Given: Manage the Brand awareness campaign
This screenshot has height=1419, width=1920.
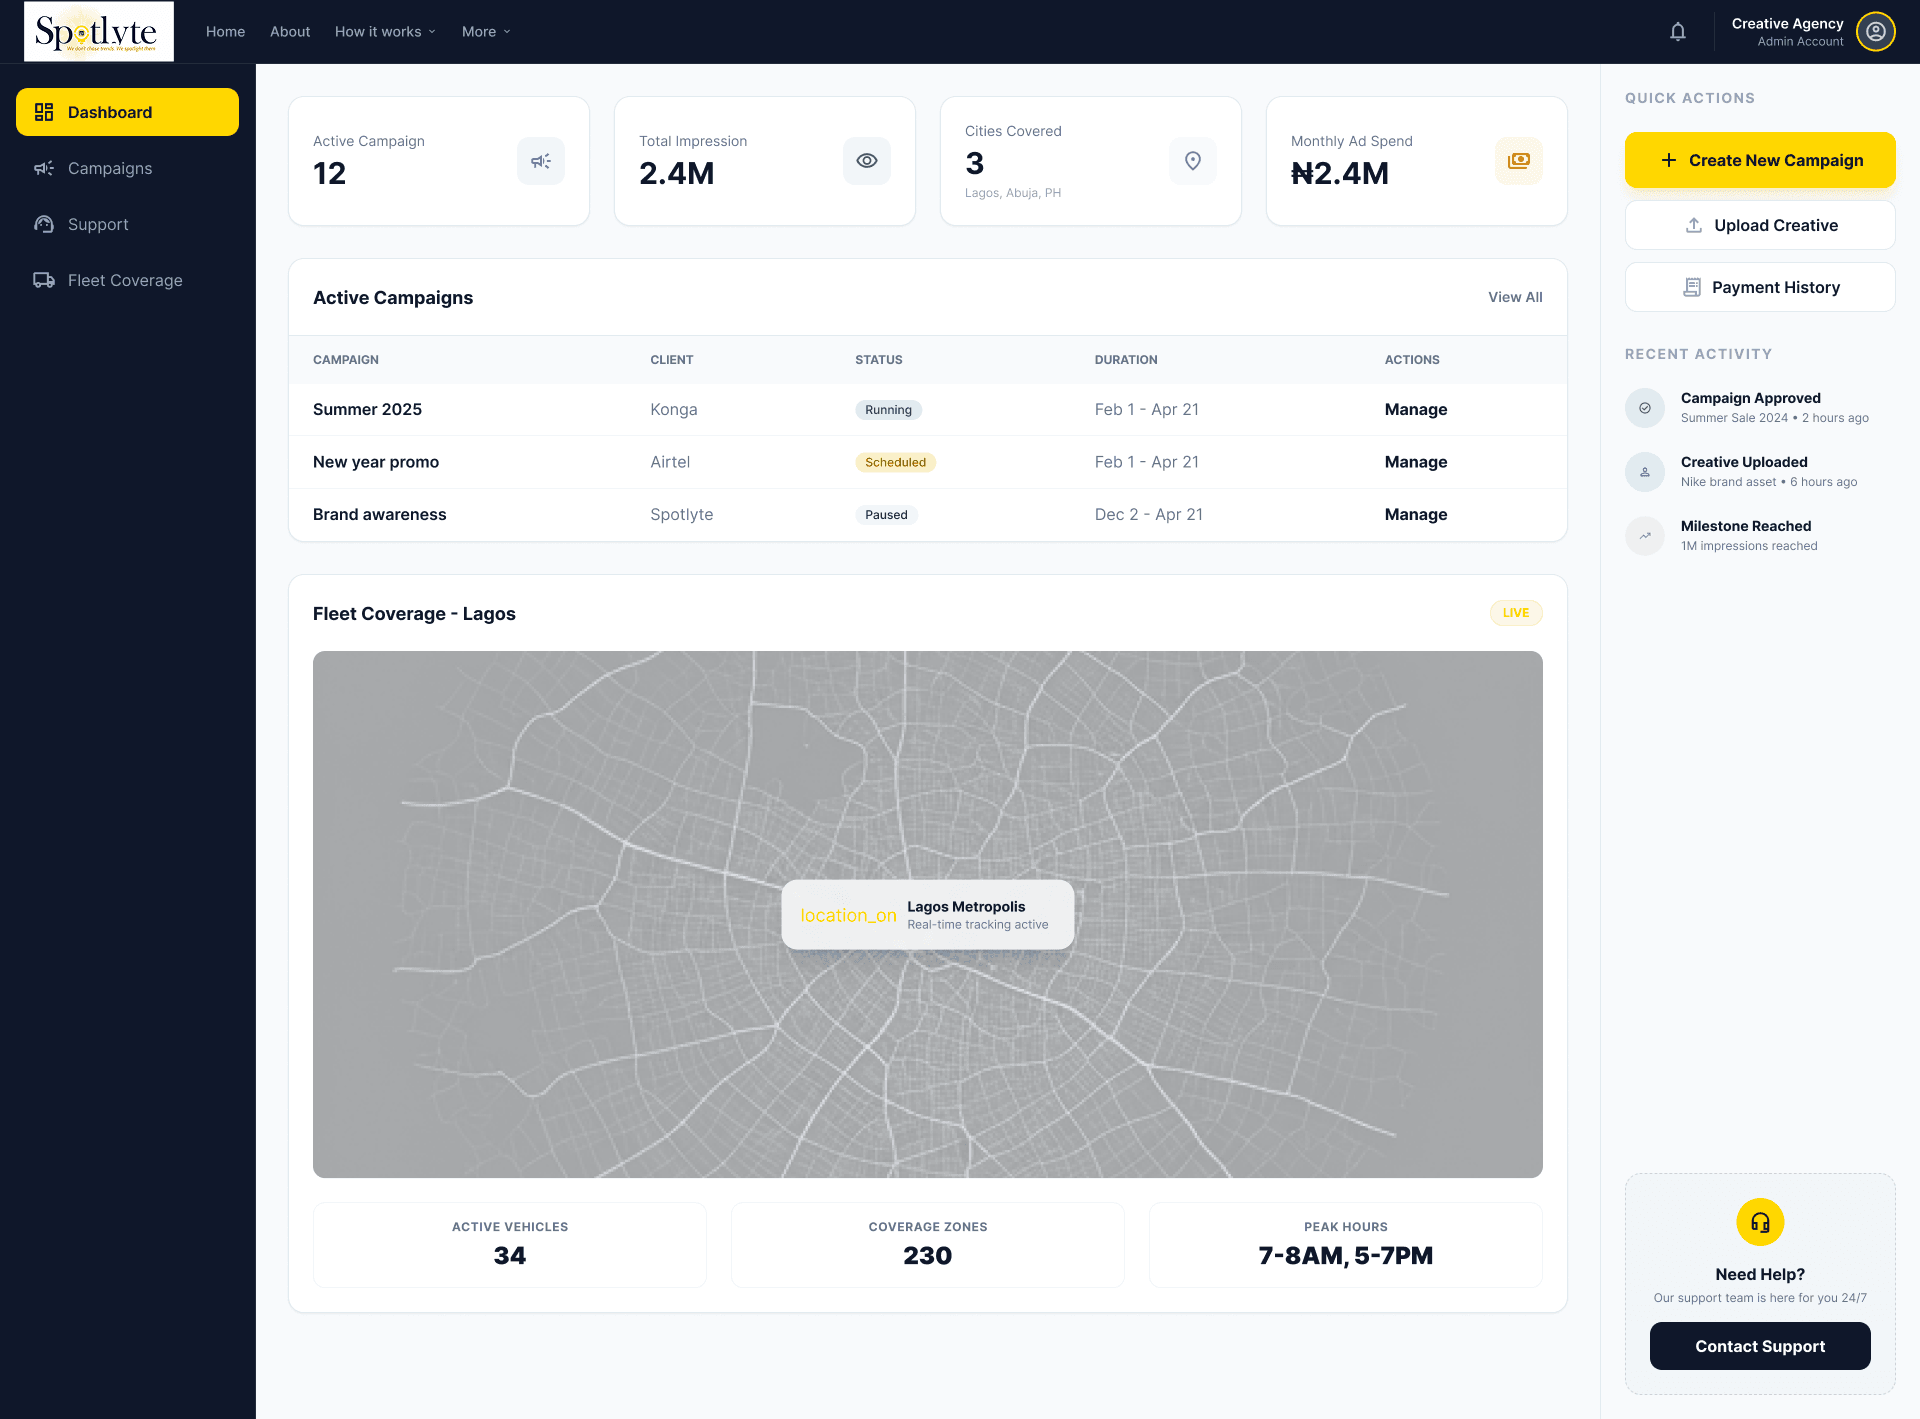Looking at the screenshot, I should (x=1416, y=514).
